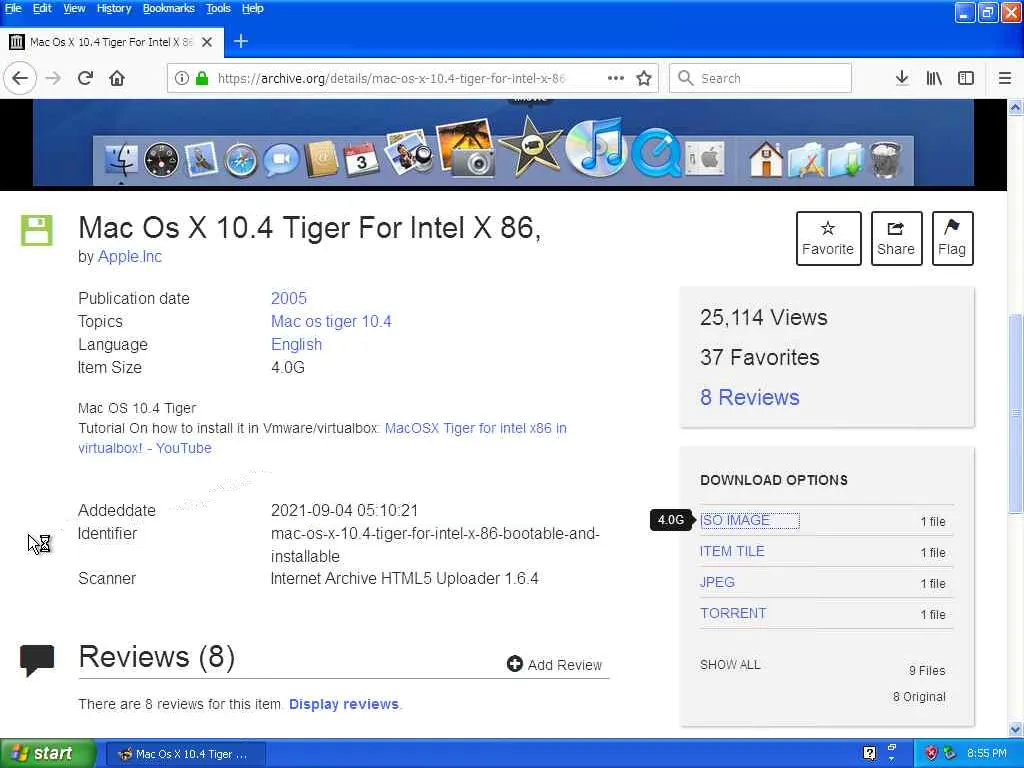This screenshot has height=768, width=1024.
Task: Open the Mac os tiger 10.4 topic link
Action: tap(331, 321)
